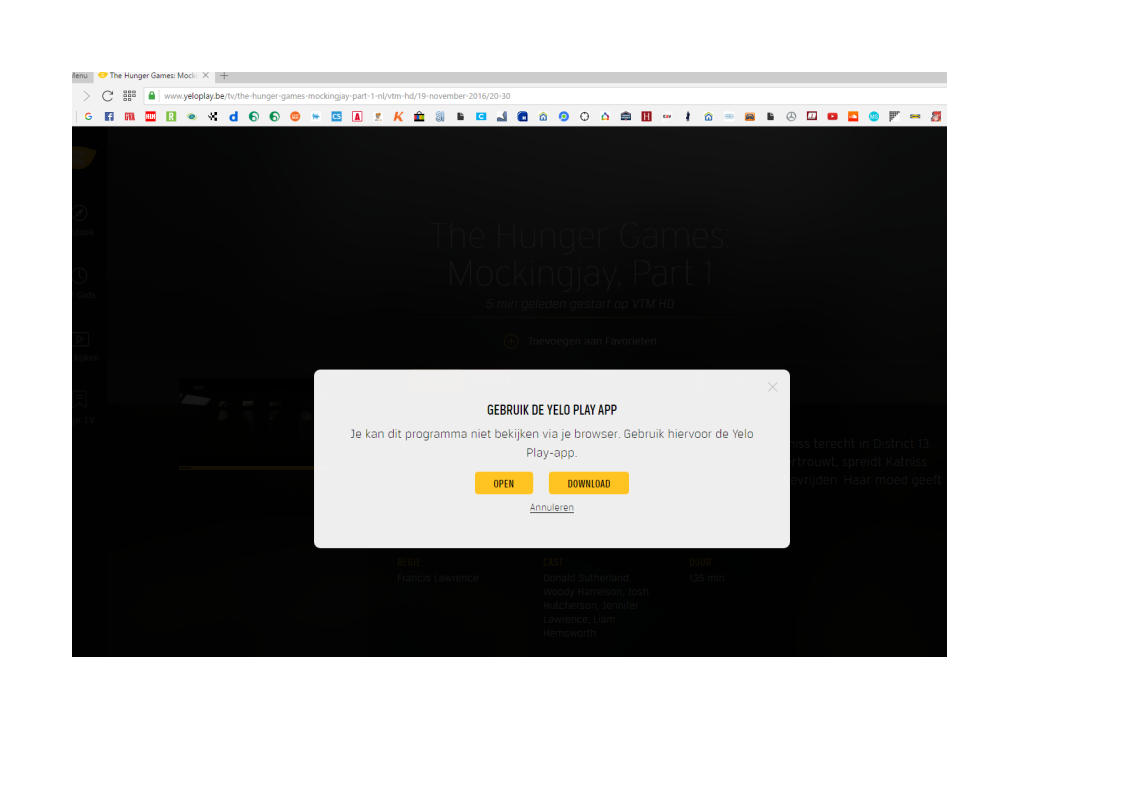Click the yellow DOWNLOAD button
The height and width of the screenshot is (793, 1122).
pyautogui.click(x=588, y=483)
